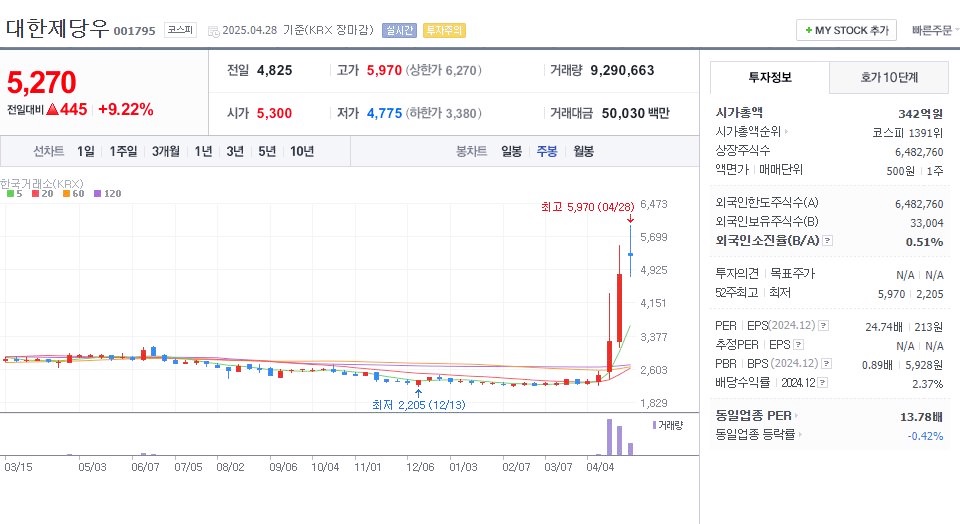
Task: Click the 거래량 legend marker on volume chart
Action: [x=654, y=425]
